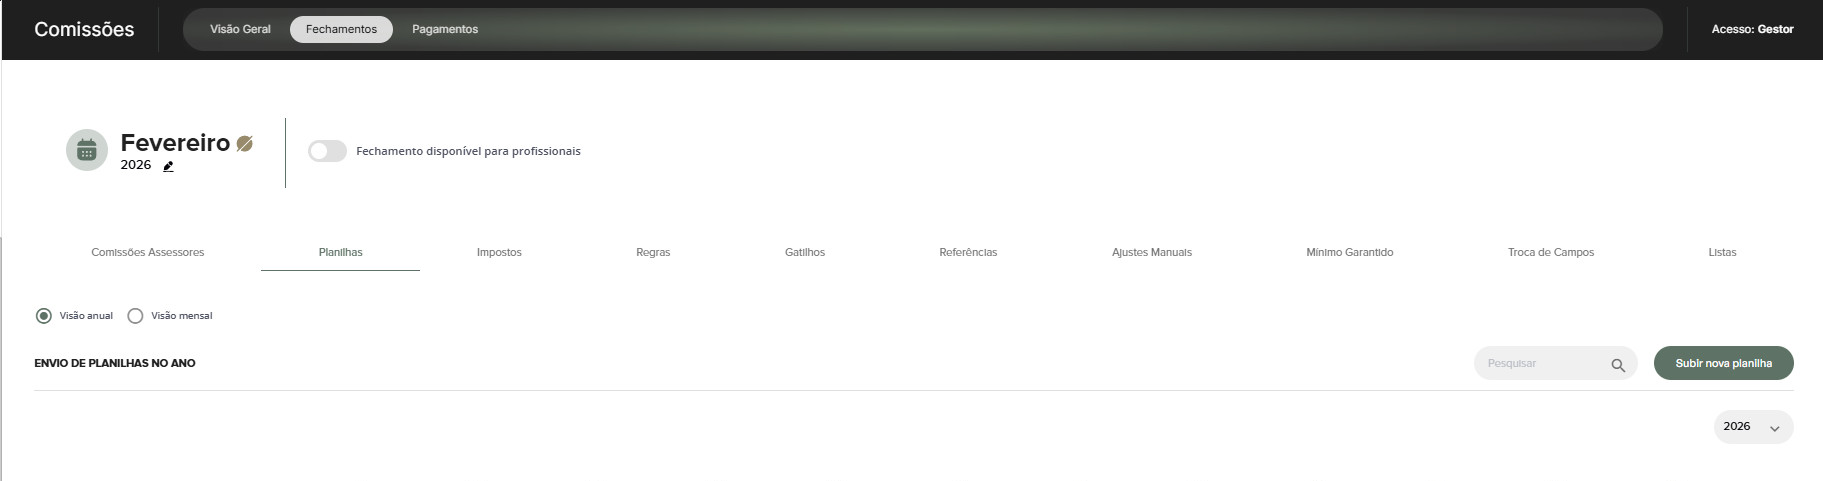Open the Comissões Assessores tab
Screen dimensions: 1823x481
[x=148, y=252]
